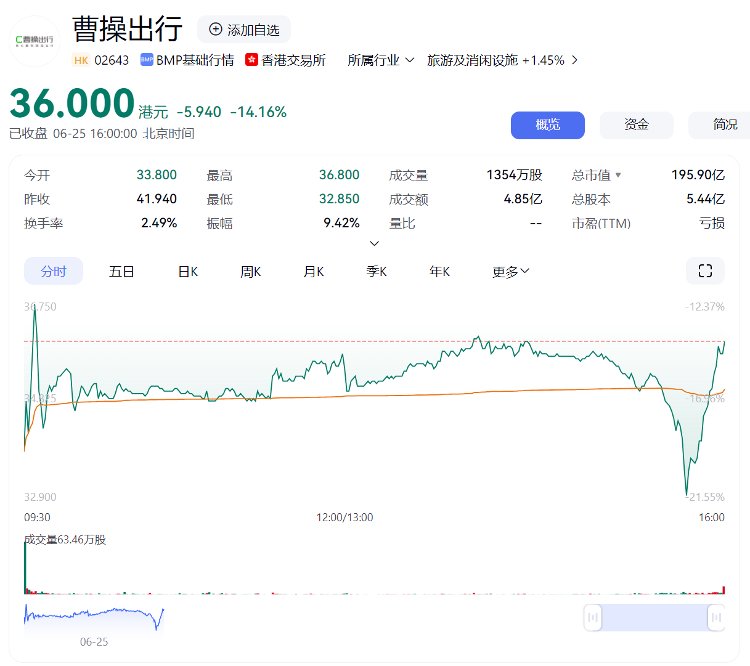Image resolution: width=750 pixels, height=666 pixels.
Task: Switch to the 简况 tab
Action: tap(719, 125)
